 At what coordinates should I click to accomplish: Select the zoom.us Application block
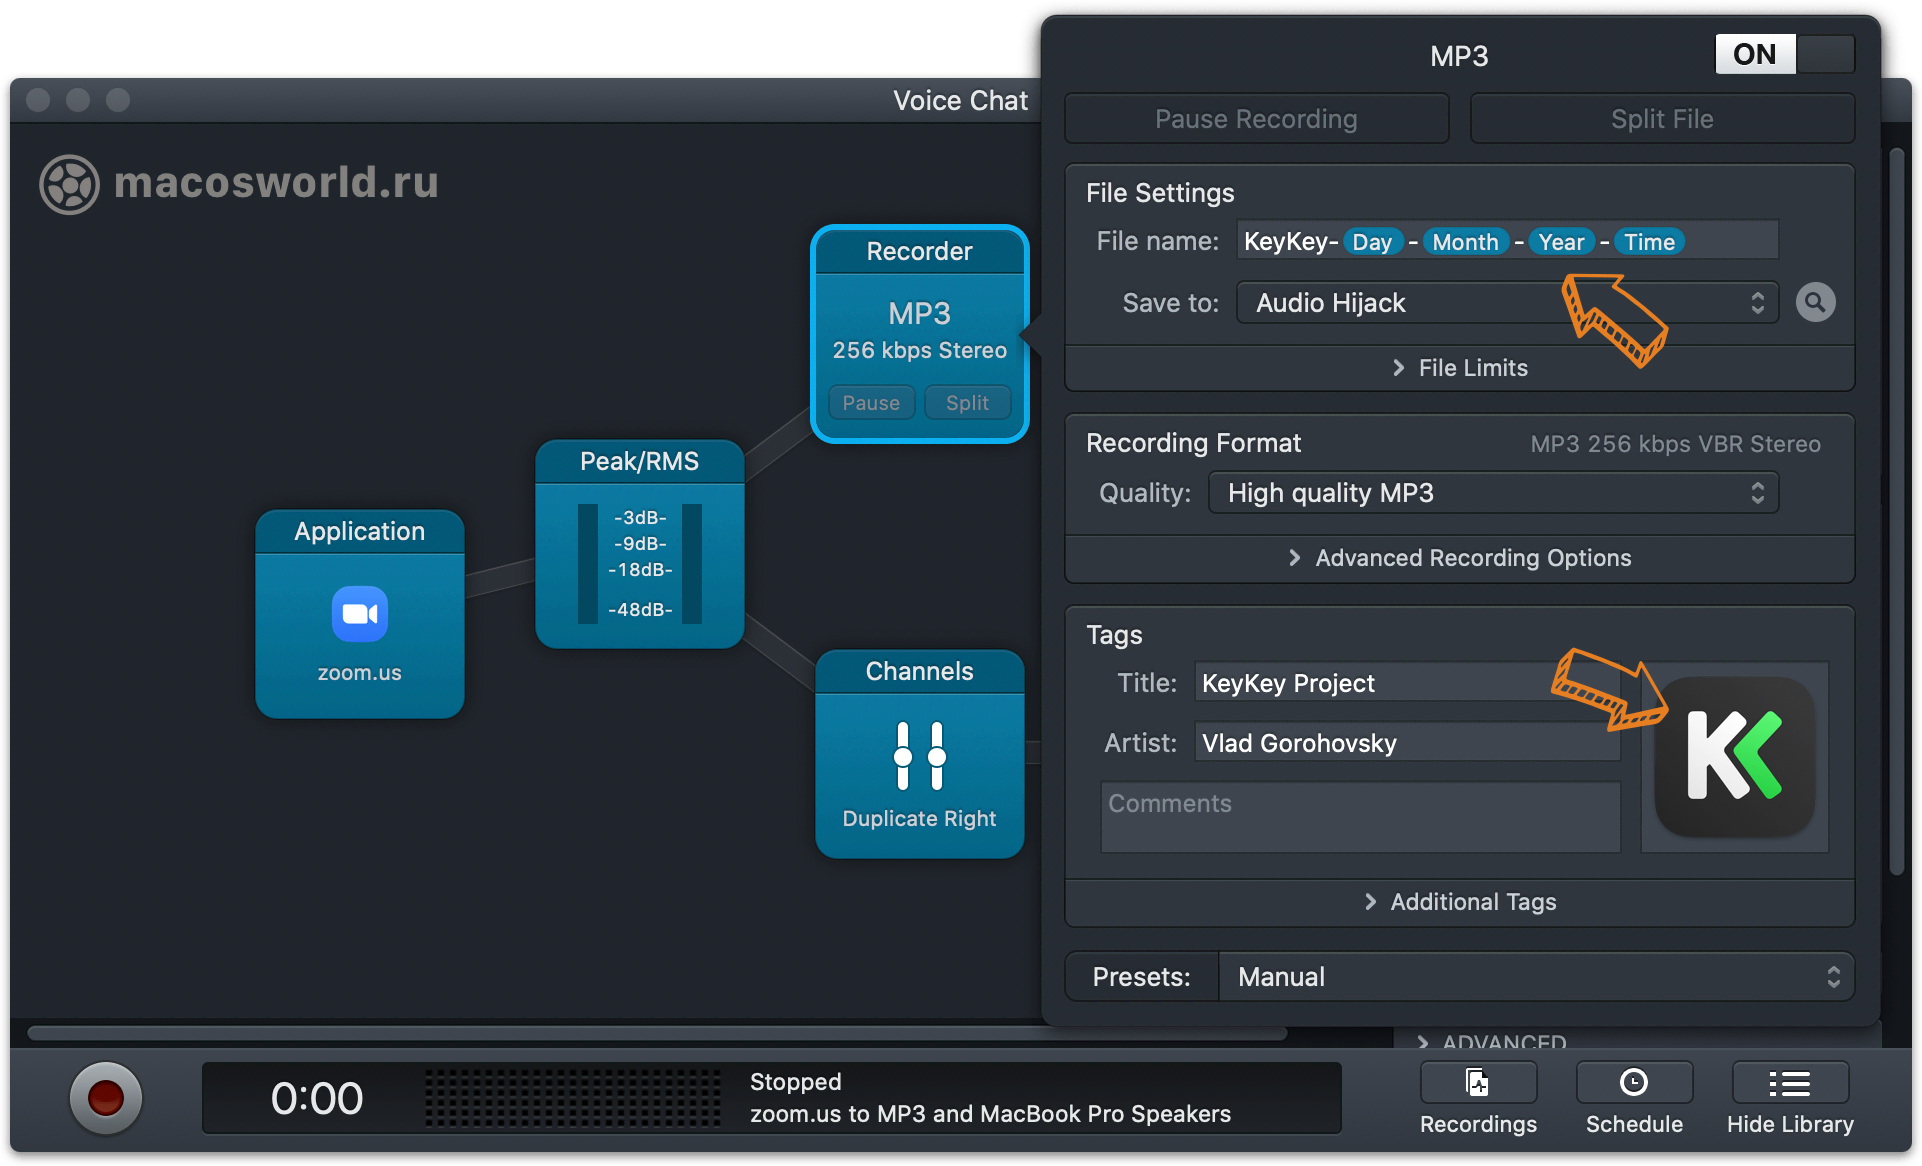click(x=360, y=615)
